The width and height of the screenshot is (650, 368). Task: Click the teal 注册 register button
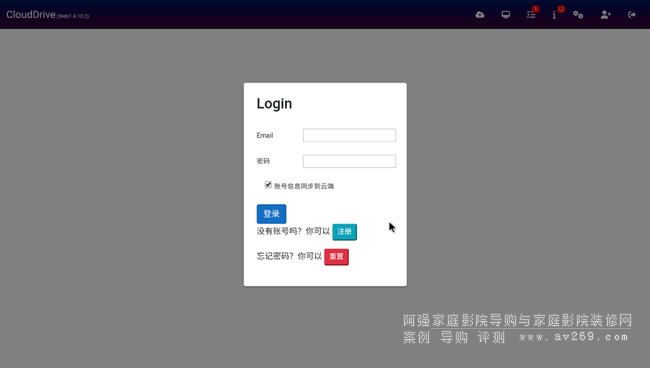344,232
